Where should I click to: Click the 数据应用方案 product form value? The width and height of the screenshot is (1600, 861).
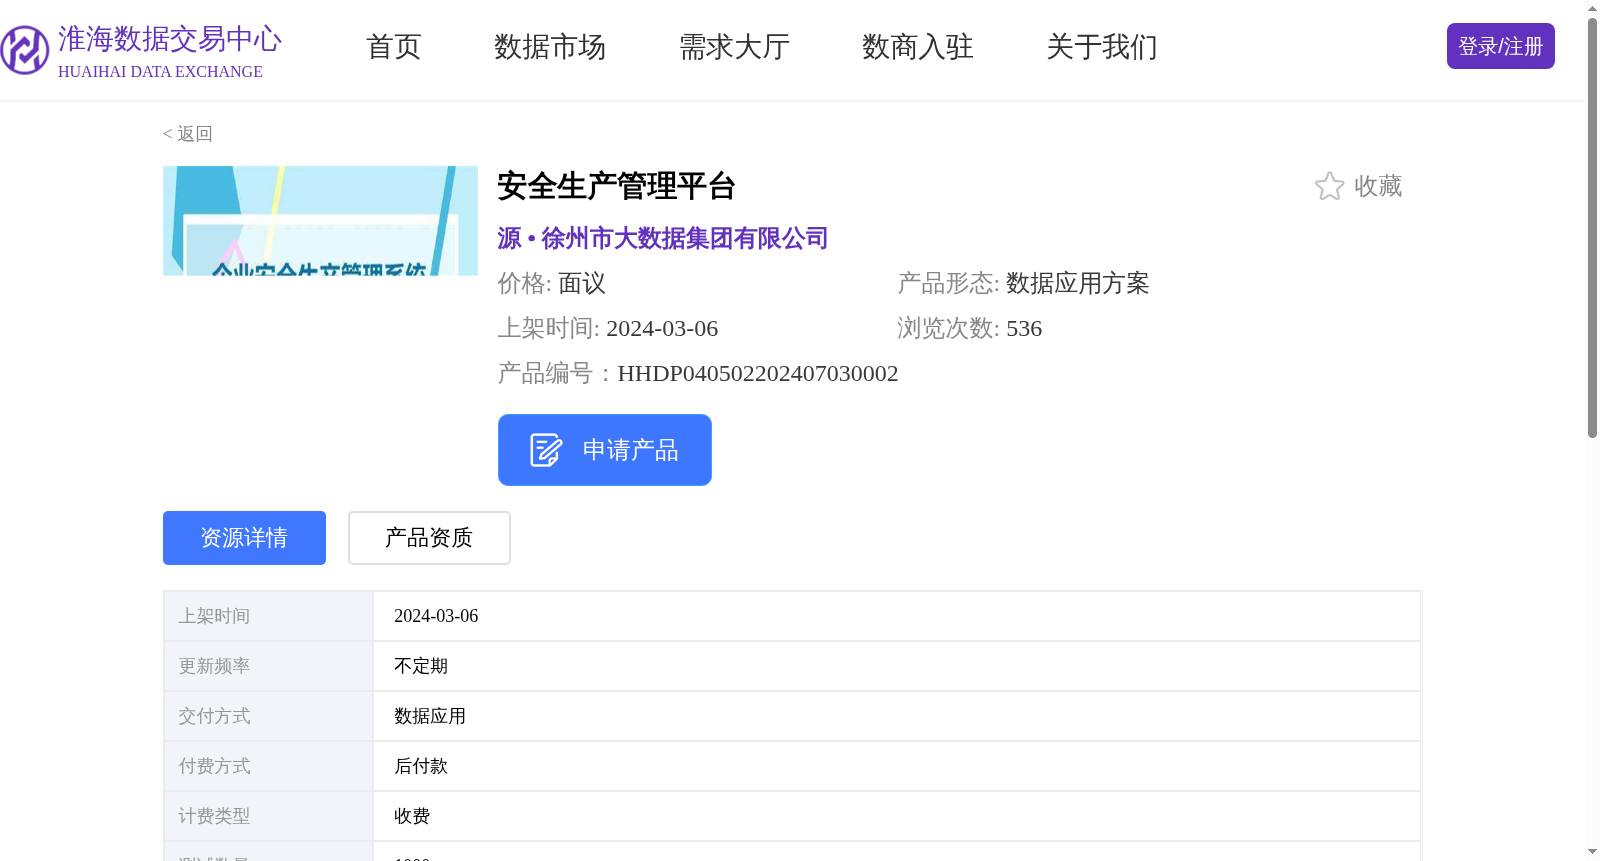pos(1078,283)
